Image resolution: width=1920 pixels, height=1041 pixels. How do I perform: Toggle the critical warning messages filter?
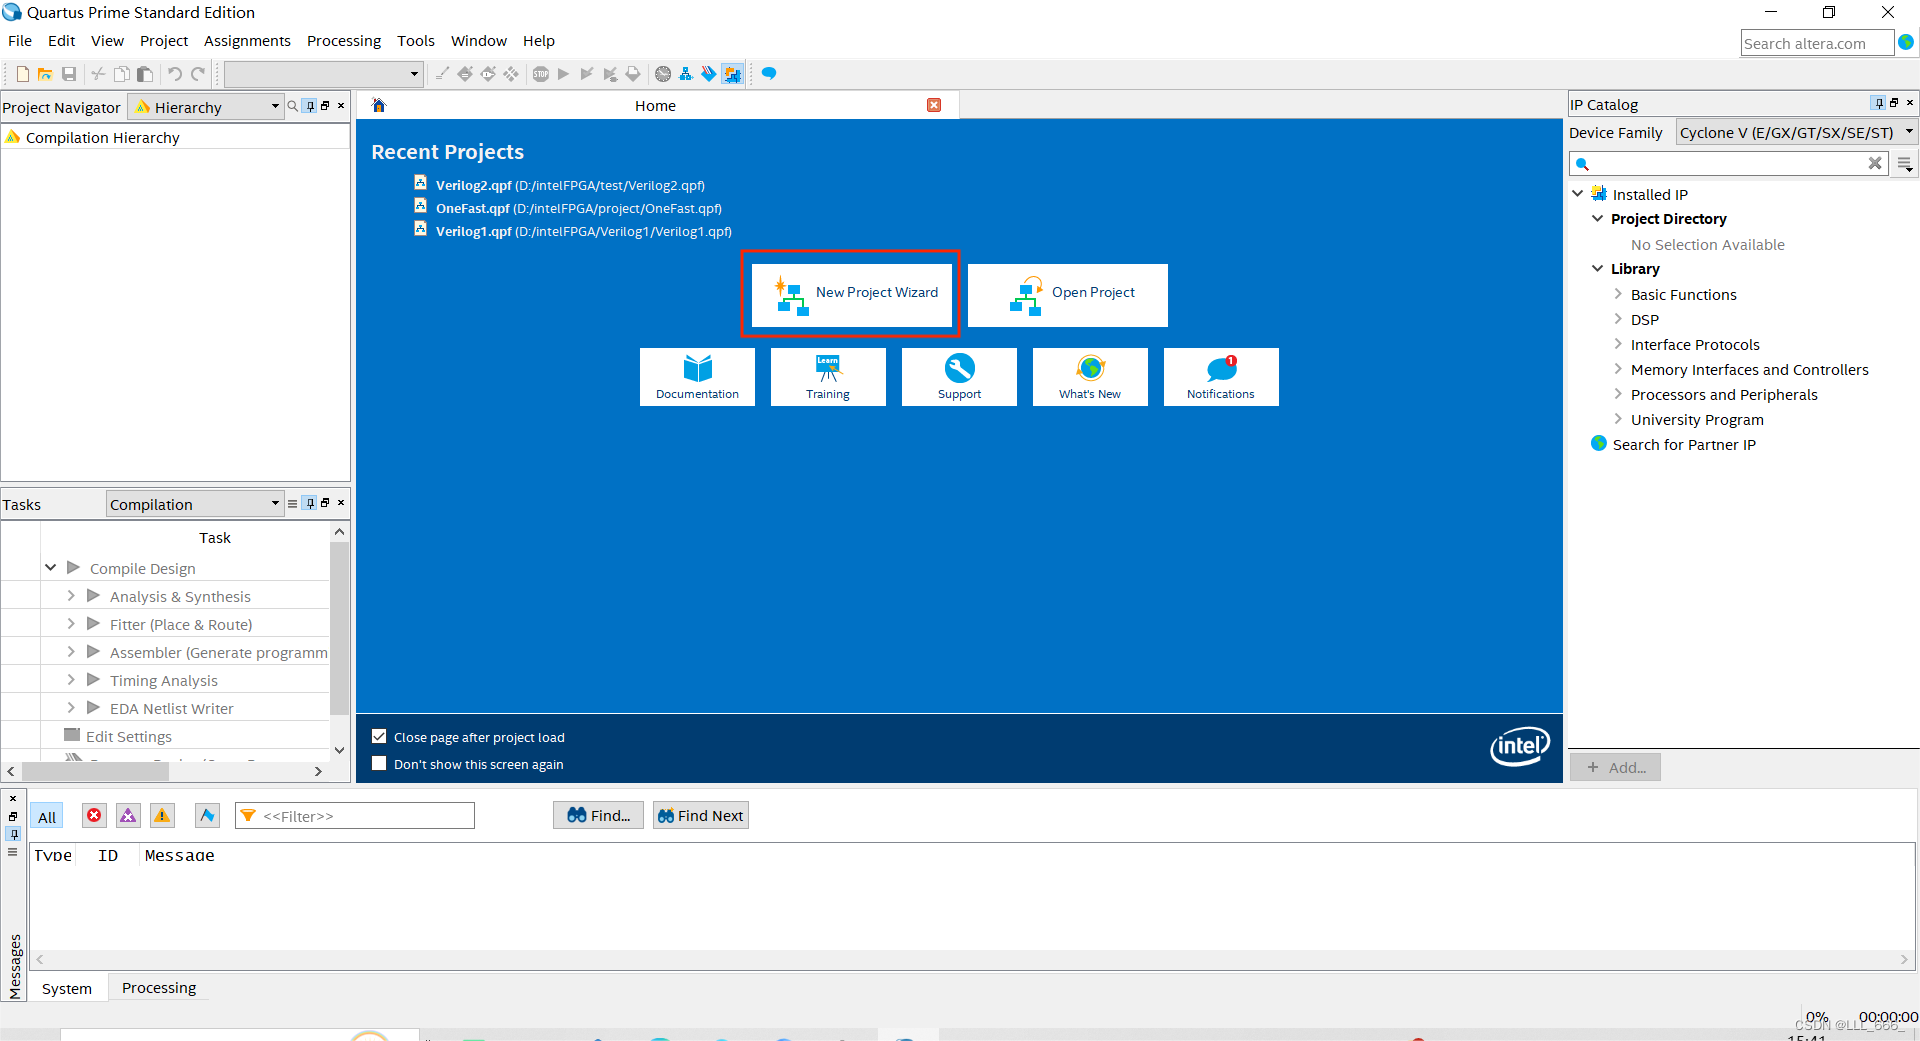pos(128,816)
